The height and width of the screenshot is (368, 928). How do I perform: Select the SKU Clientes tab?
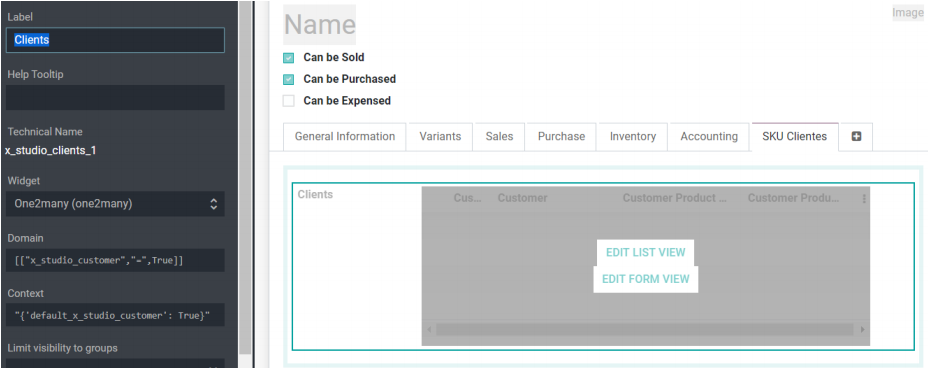(795, 137)
